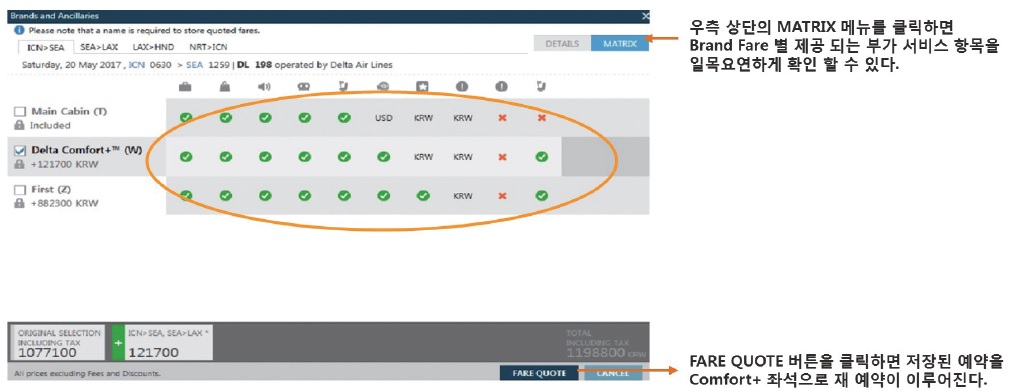
Task: Click the padlock icon beside +882300 KRW
Action: [x=19, y=203]
